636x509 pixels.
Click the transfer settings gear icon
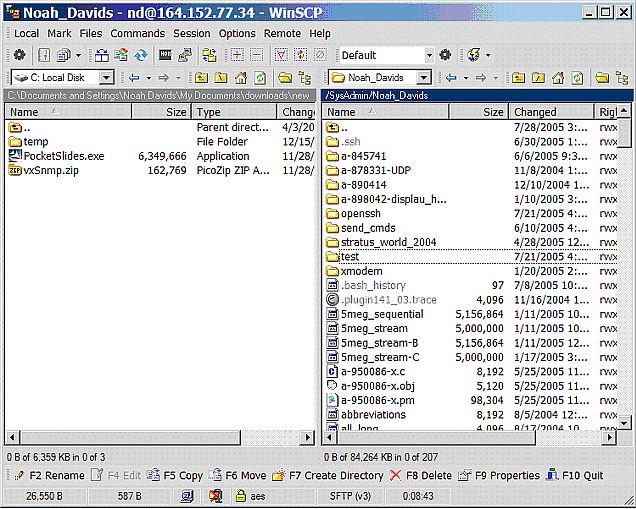tap(445, 55)
